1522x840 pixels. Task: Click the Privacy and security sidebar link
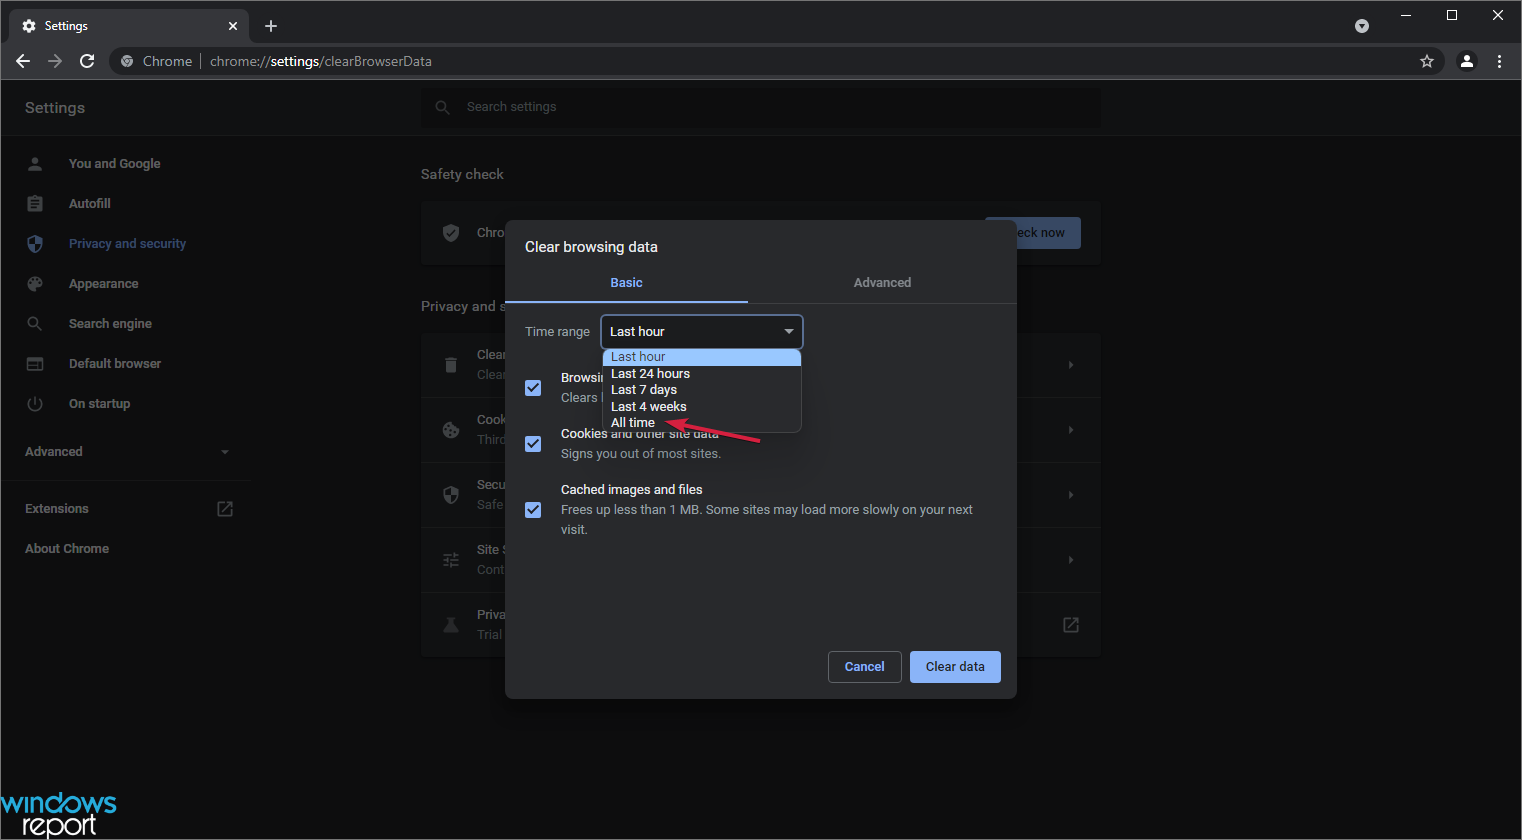click(127, 243)
